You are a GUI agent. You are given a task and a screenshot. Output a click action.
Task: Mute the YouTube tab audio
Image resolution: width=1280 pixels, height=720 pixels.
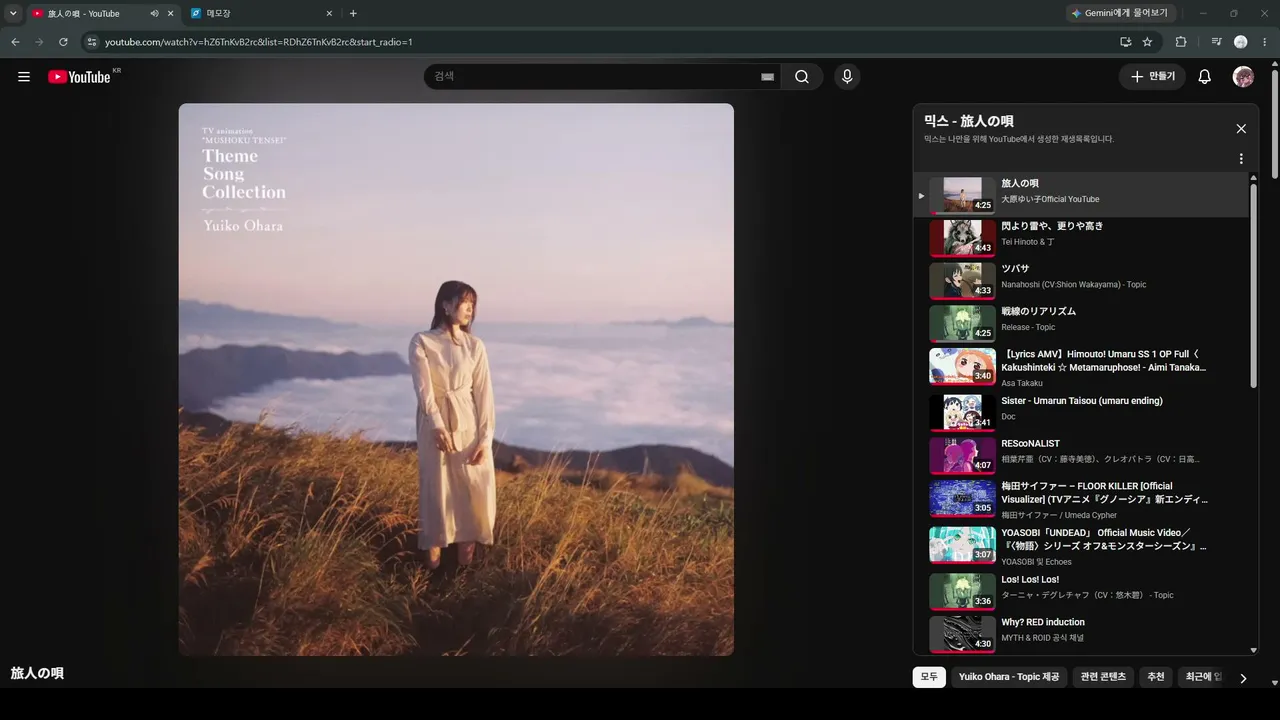click(154, 14)
